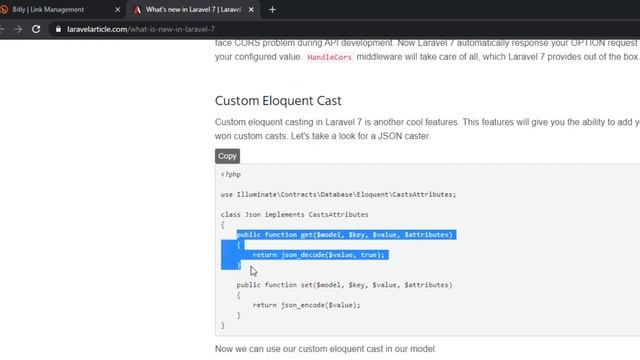Click the 'return json_decode($value, true);' line
The height and width of the screenshot is (360, 640).
pos(318,255)
